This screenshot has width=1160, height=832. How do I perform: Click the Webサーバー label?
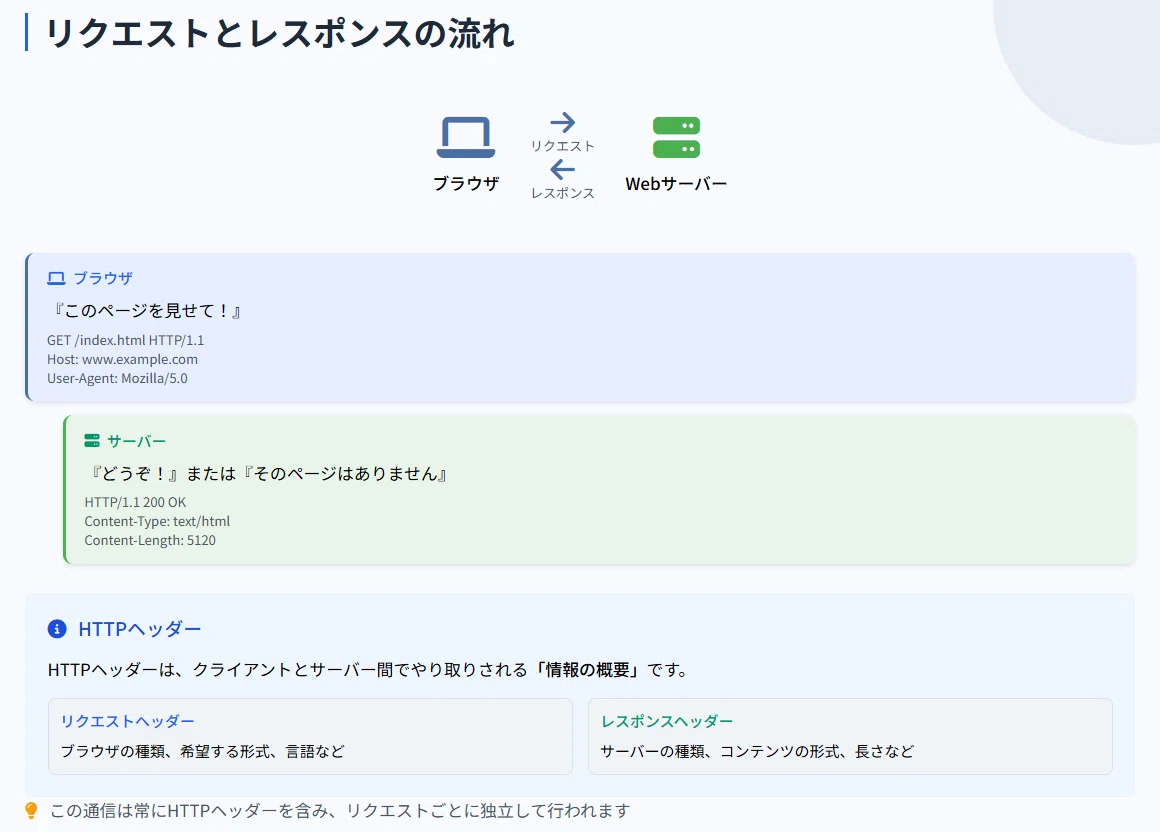(676, 183)
